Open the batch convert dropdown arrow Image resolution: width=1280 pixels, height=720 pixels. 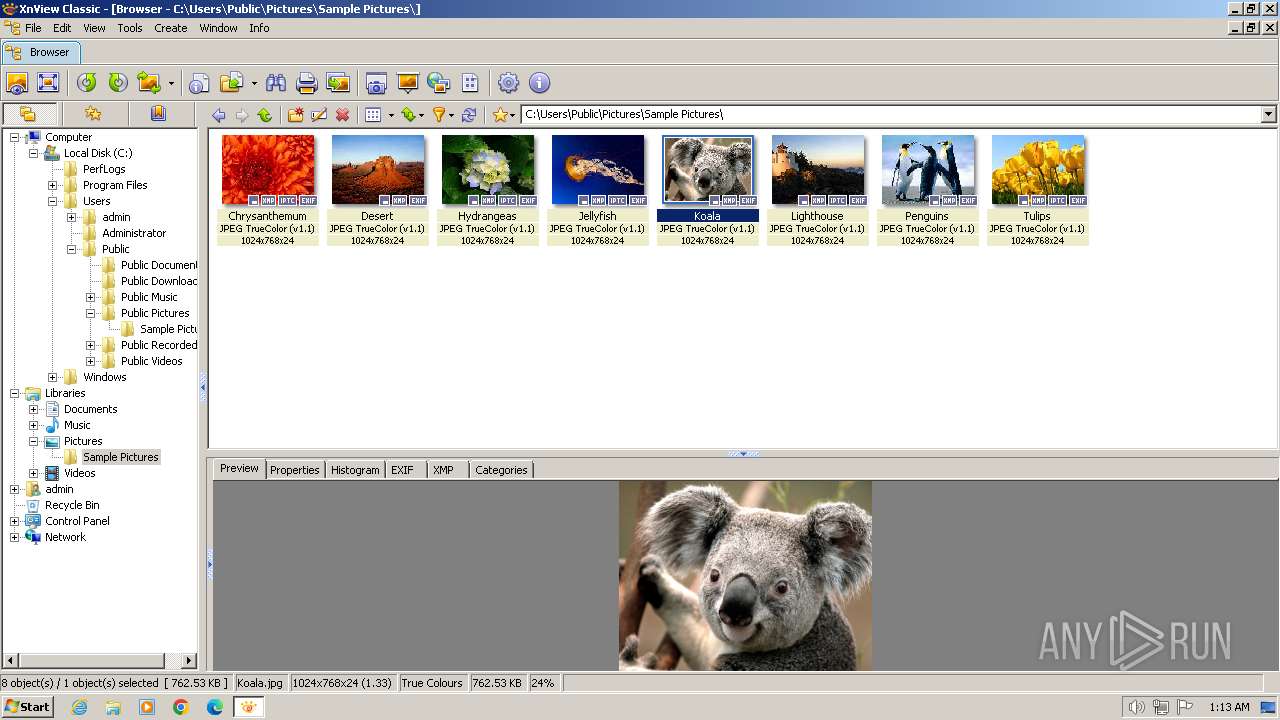(254, 83)
